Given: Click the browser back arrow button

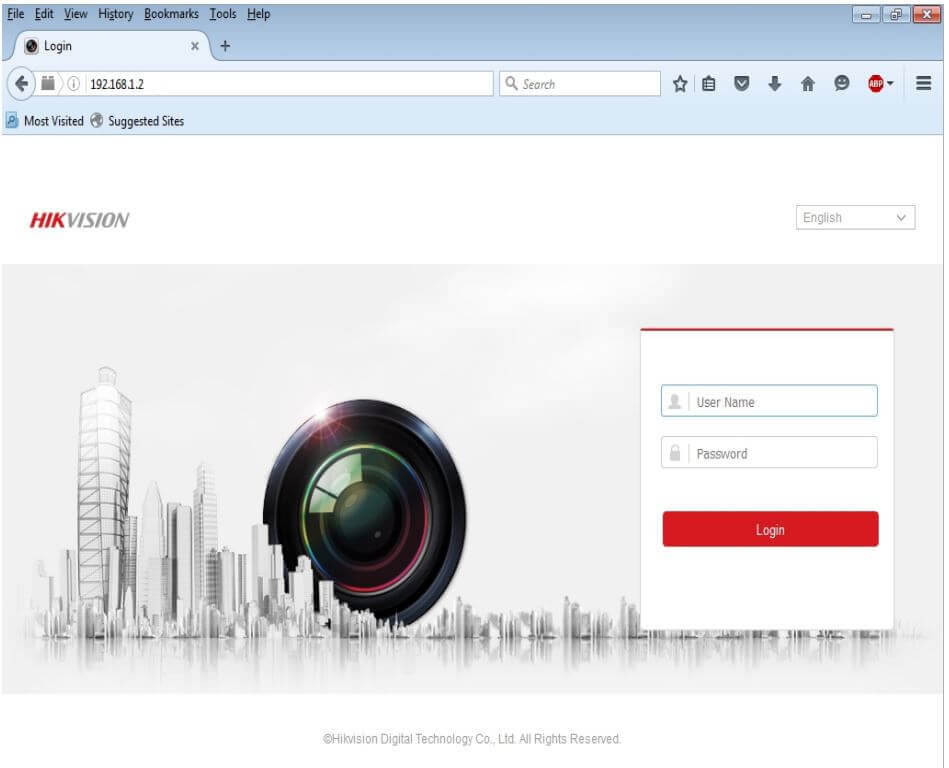Looking at the screenshot, I should pyautogui.click(x=22, y=84).
